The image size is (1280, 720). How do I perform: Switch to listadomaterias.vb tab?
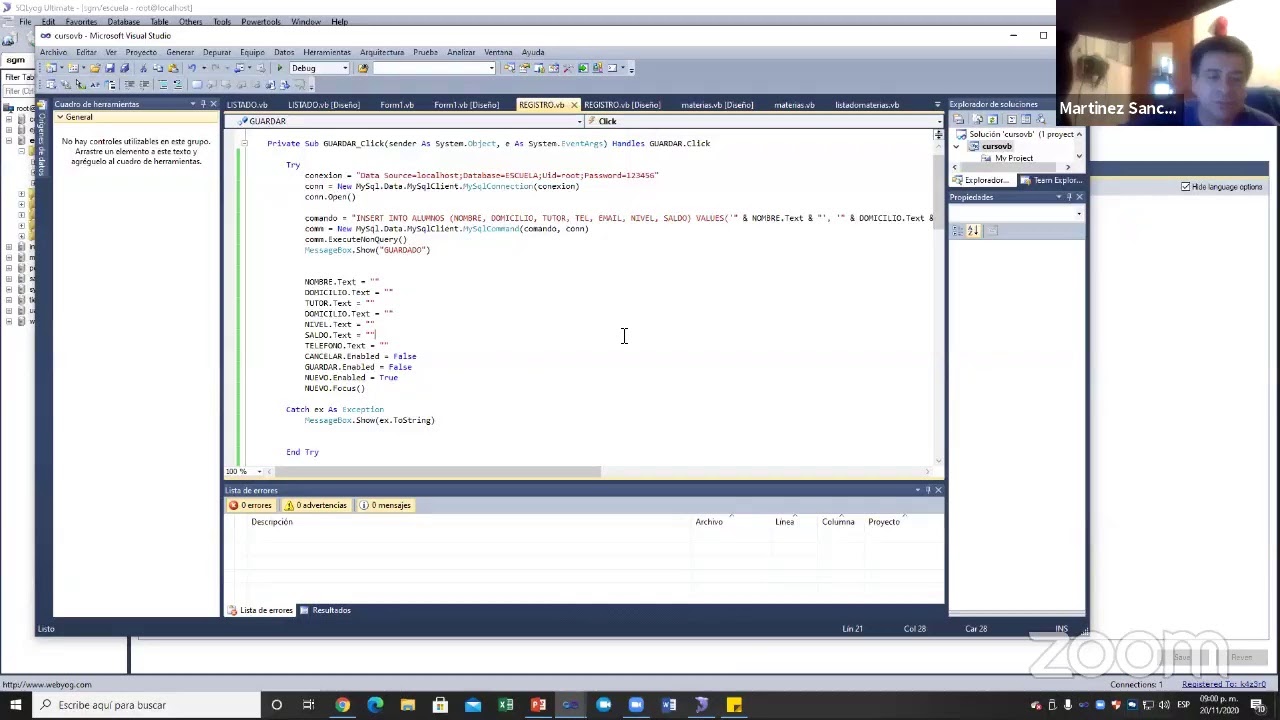(867, 104)
